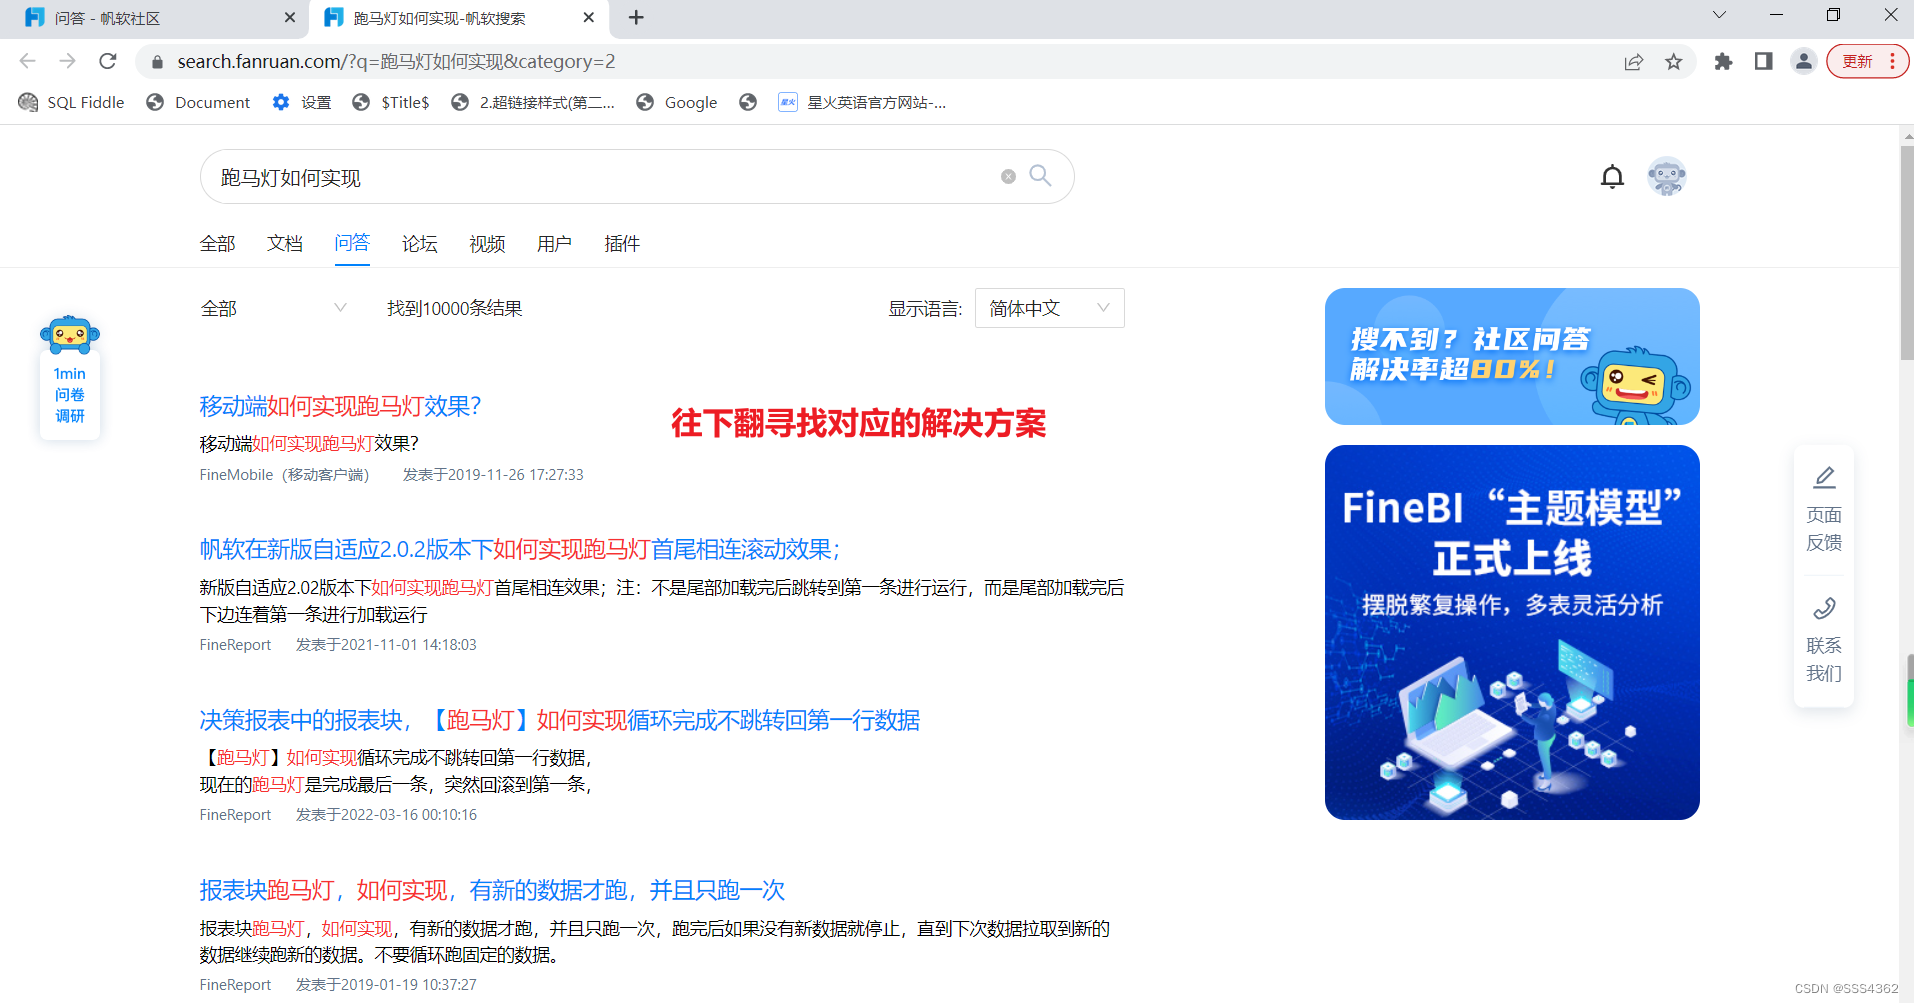Click the browser address bar
Image resolution: width=1914 pixels, height=1003 pixels.
pos(890,62)
